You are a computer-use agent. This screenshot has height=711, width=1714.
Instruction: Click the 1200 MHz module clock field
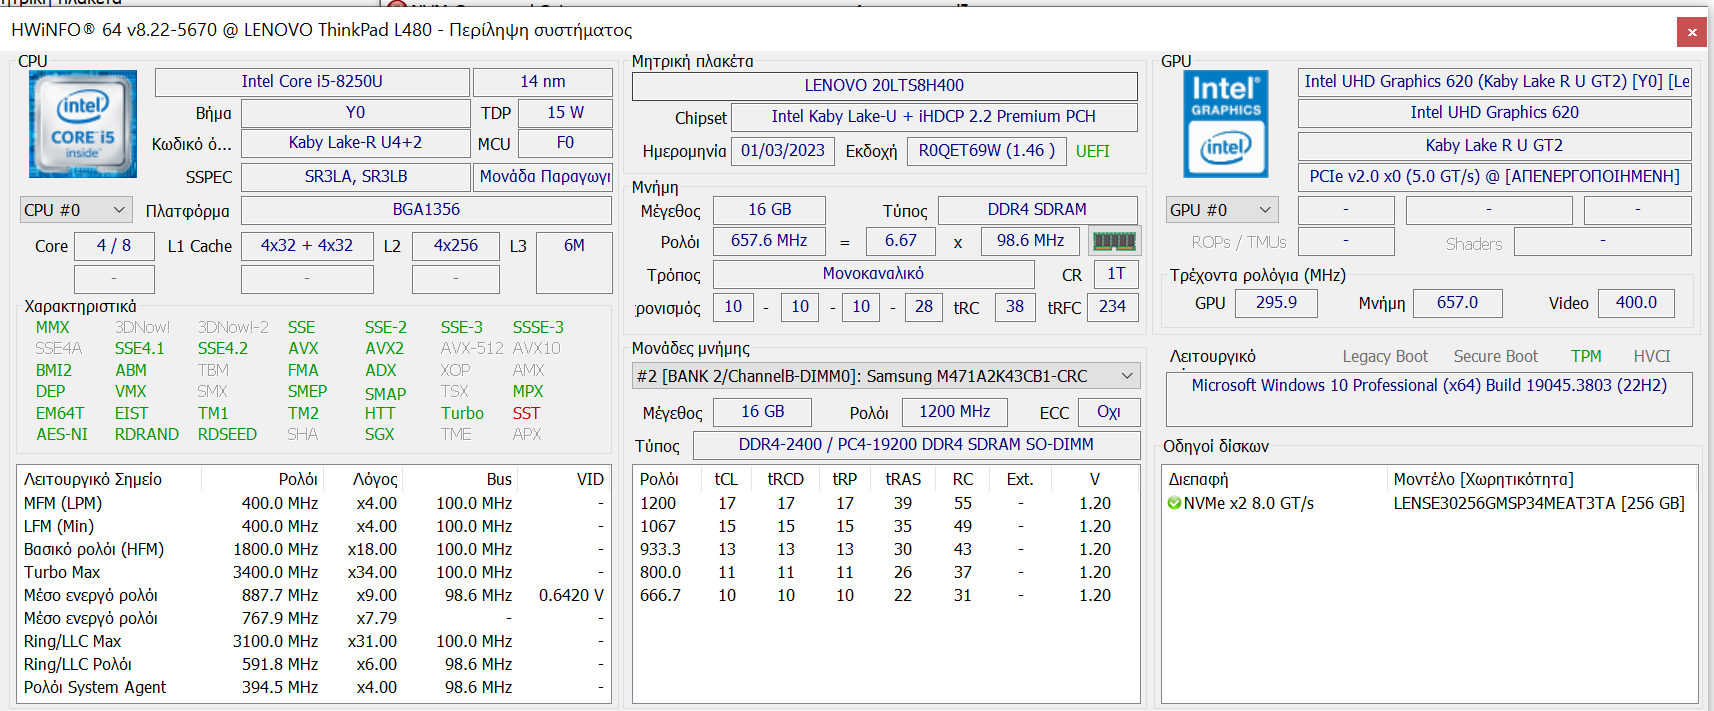tap(955, 412)
